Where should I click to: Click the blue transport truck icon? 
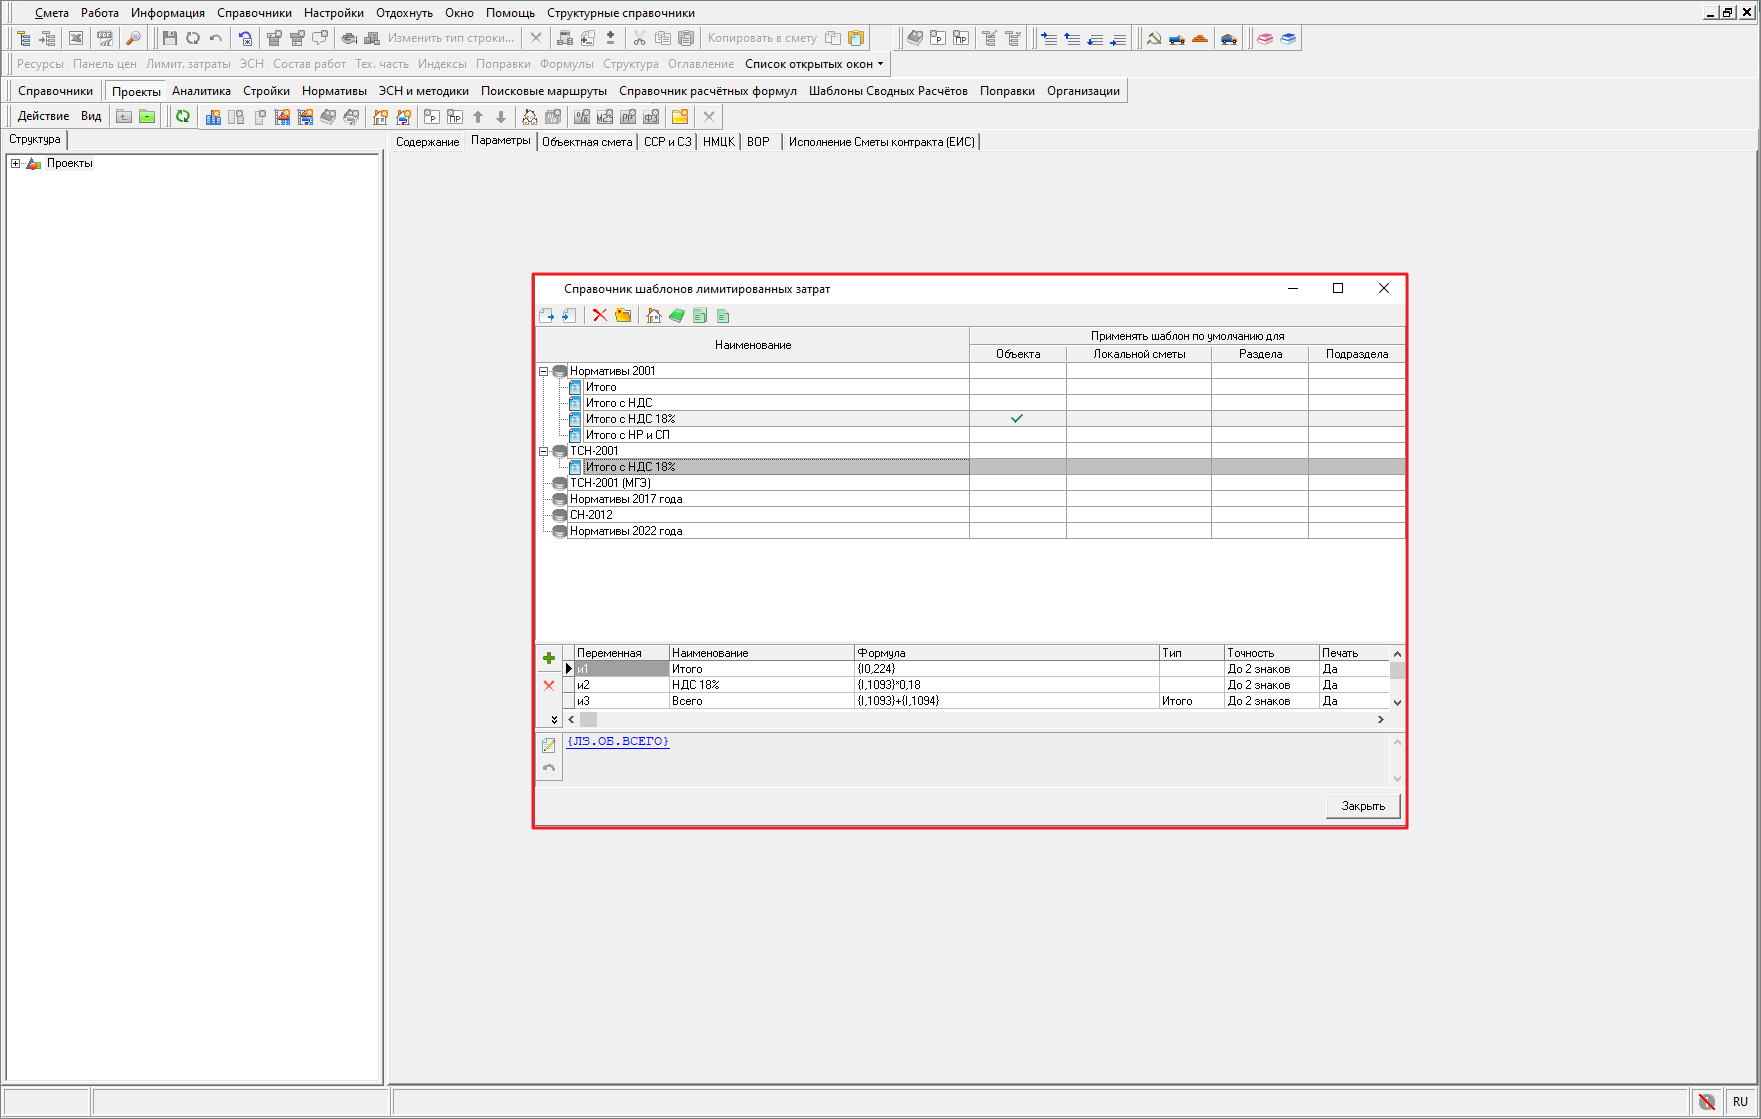[1177, 38]
